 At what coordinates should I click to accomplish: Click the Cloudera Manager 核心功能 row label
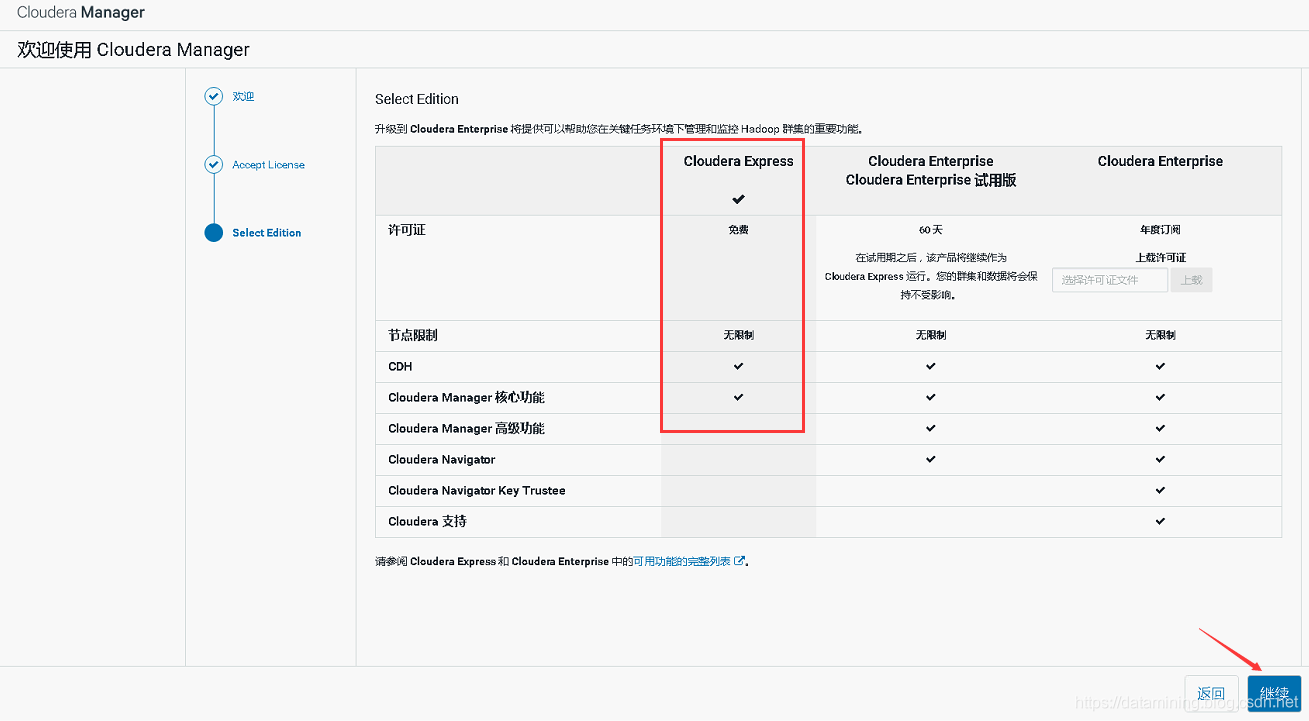(x=466, y=398)
